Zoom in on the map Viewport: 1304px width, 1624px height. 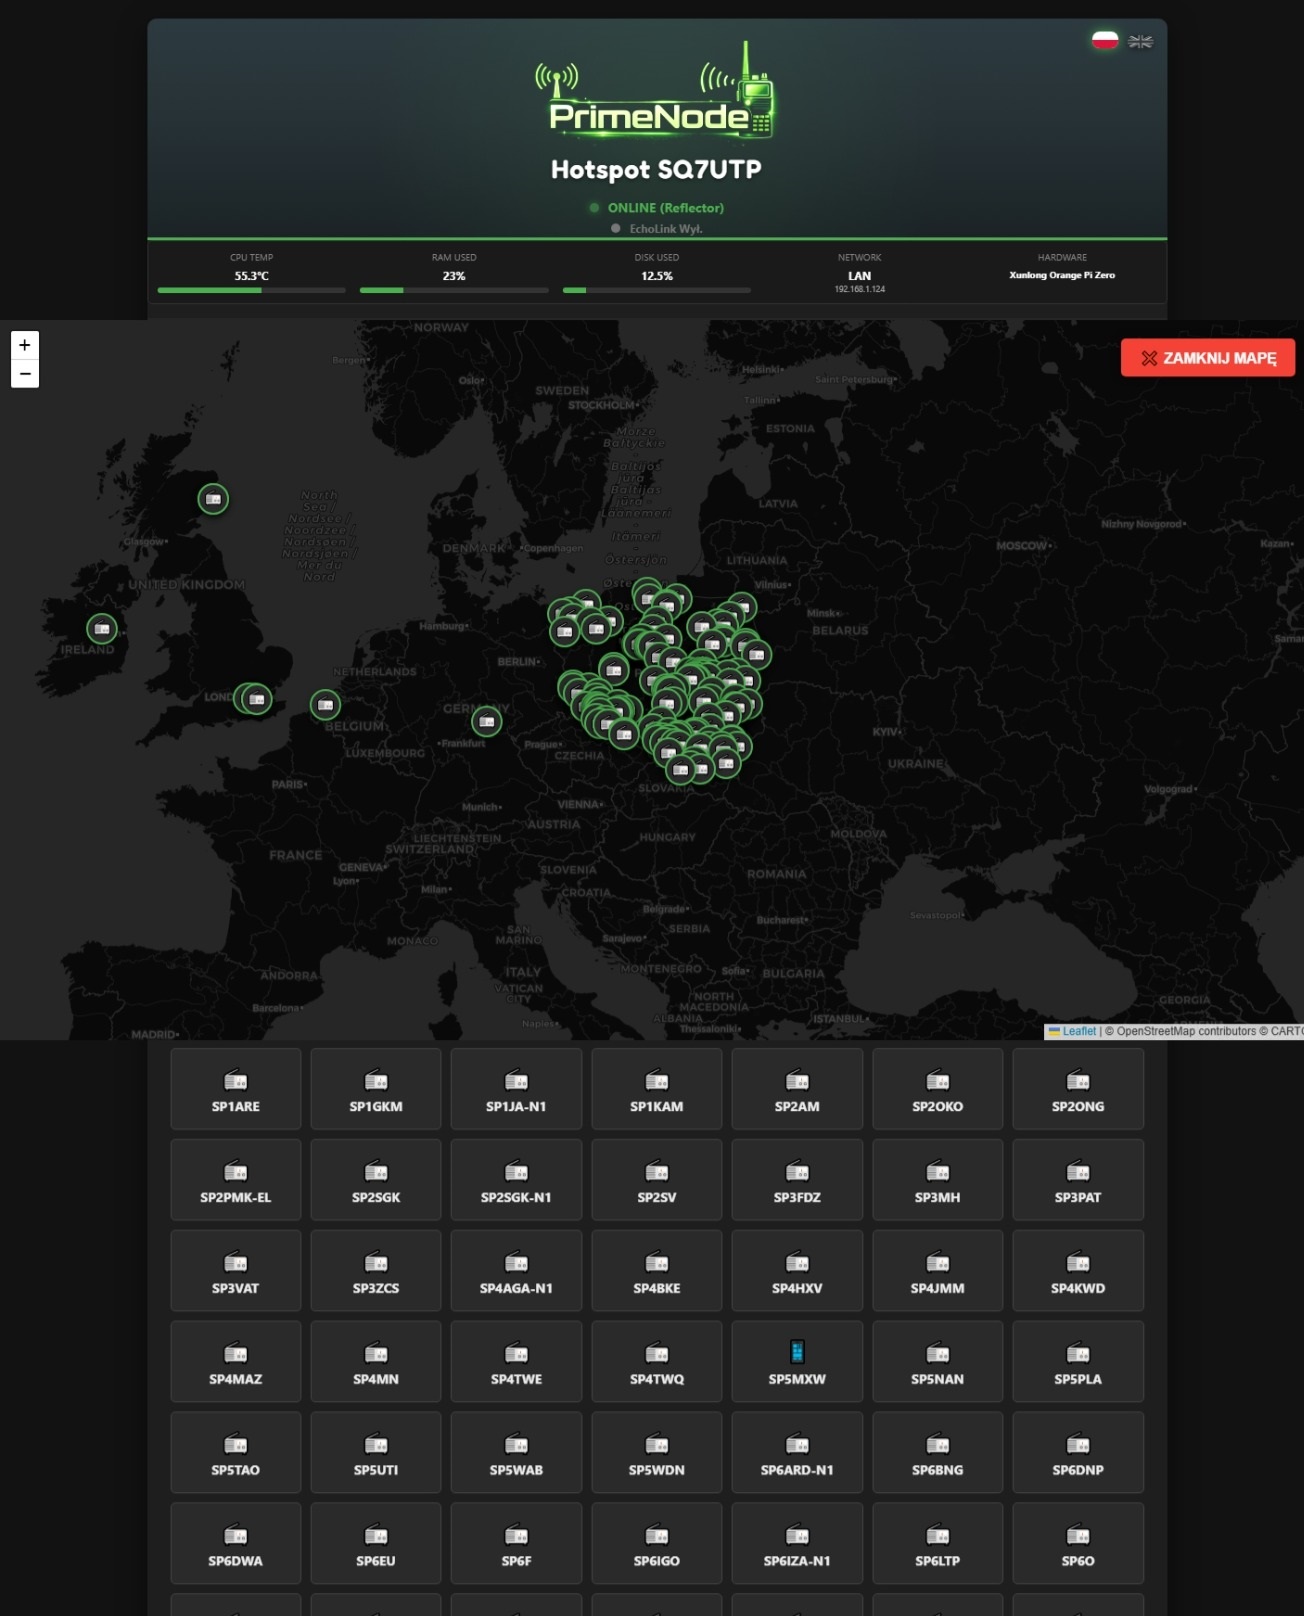25,345
